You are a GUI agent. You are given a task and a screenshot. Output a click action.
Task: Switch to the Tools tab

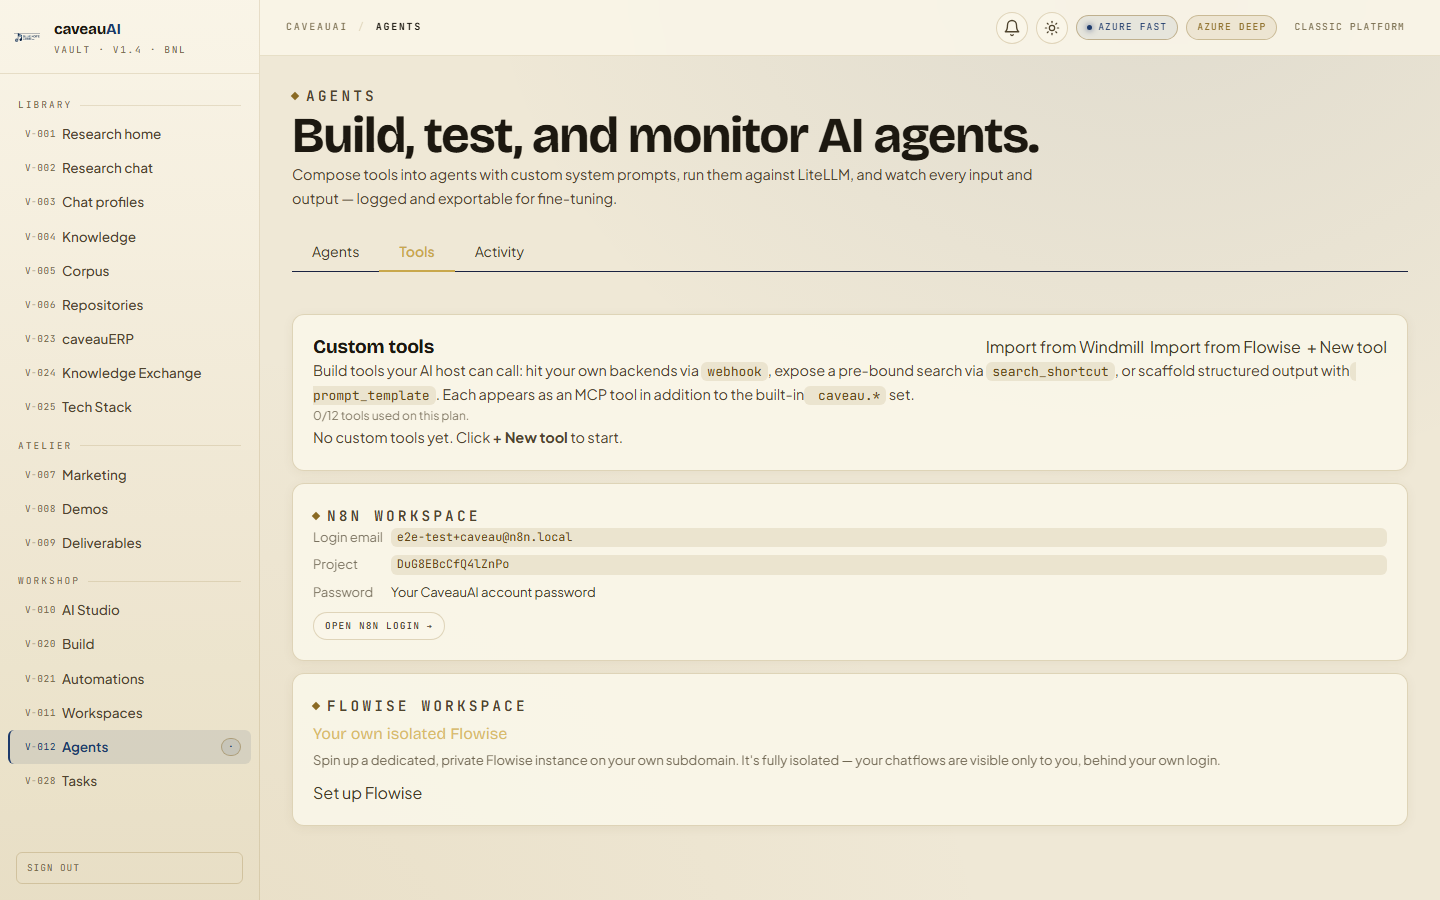416,252
